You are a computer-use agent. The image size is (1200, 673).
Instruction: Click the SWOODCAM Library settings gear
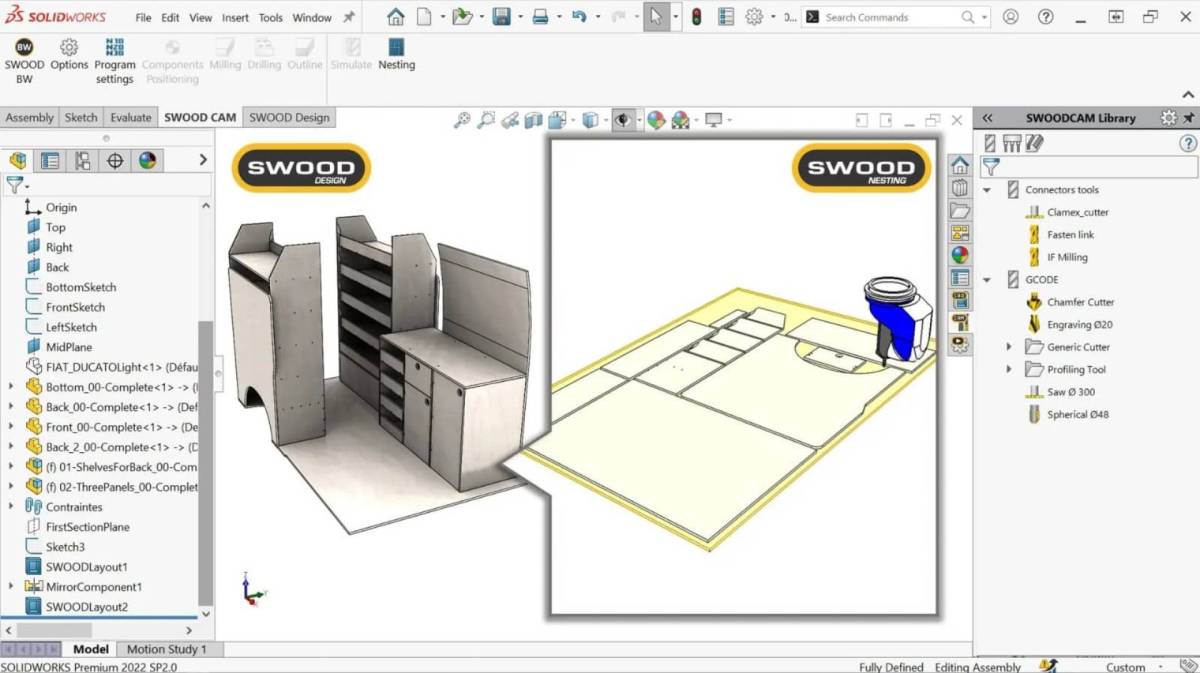tap(1168, 118)
